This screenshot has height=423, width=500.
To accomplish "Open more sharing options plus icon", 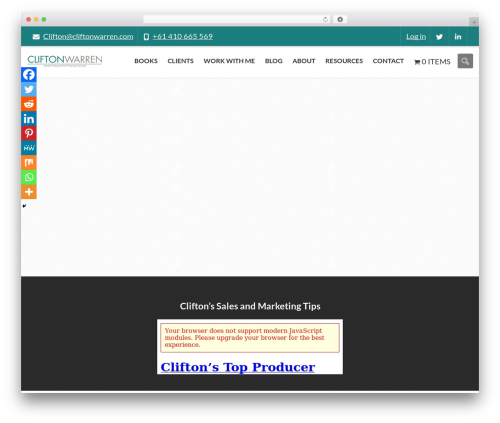I will click(x=29, y=192).
